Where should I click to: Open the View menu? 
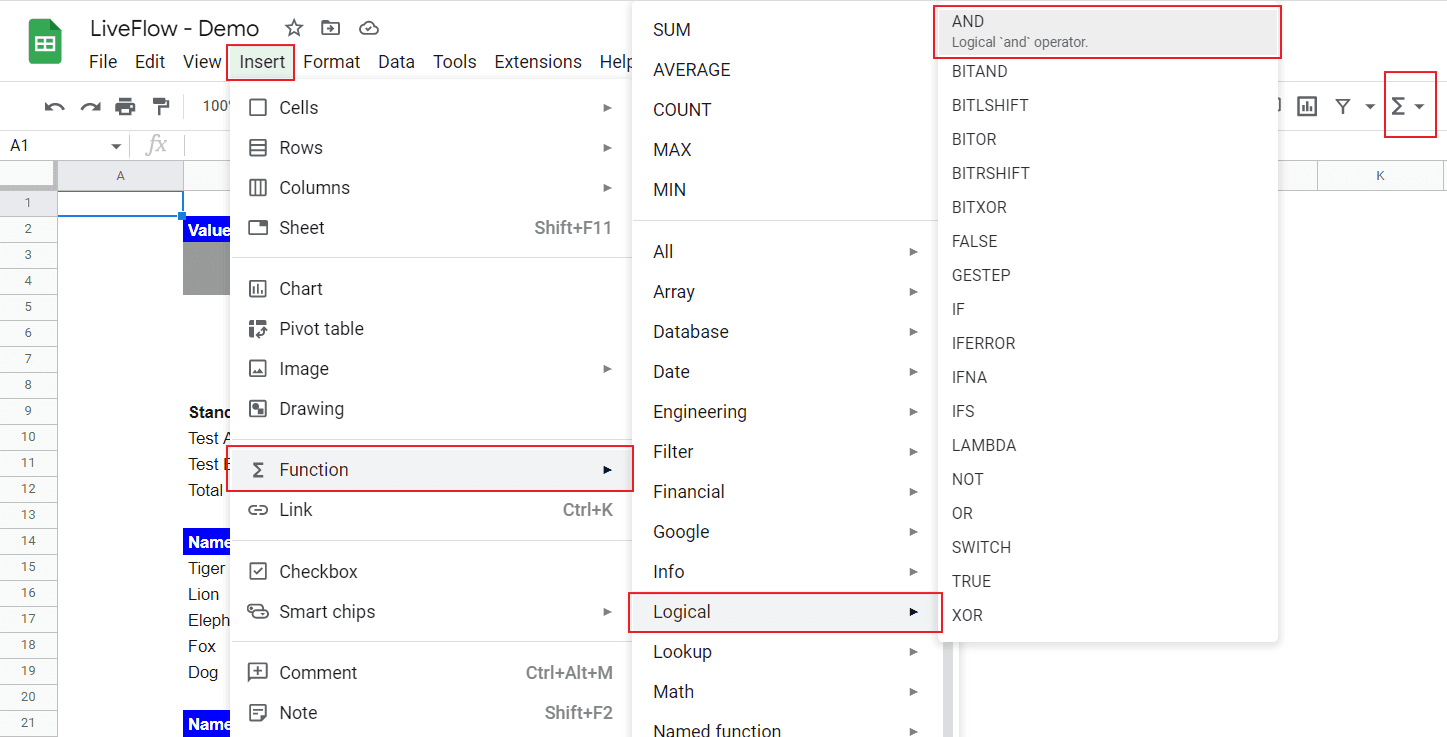point(202,62)
